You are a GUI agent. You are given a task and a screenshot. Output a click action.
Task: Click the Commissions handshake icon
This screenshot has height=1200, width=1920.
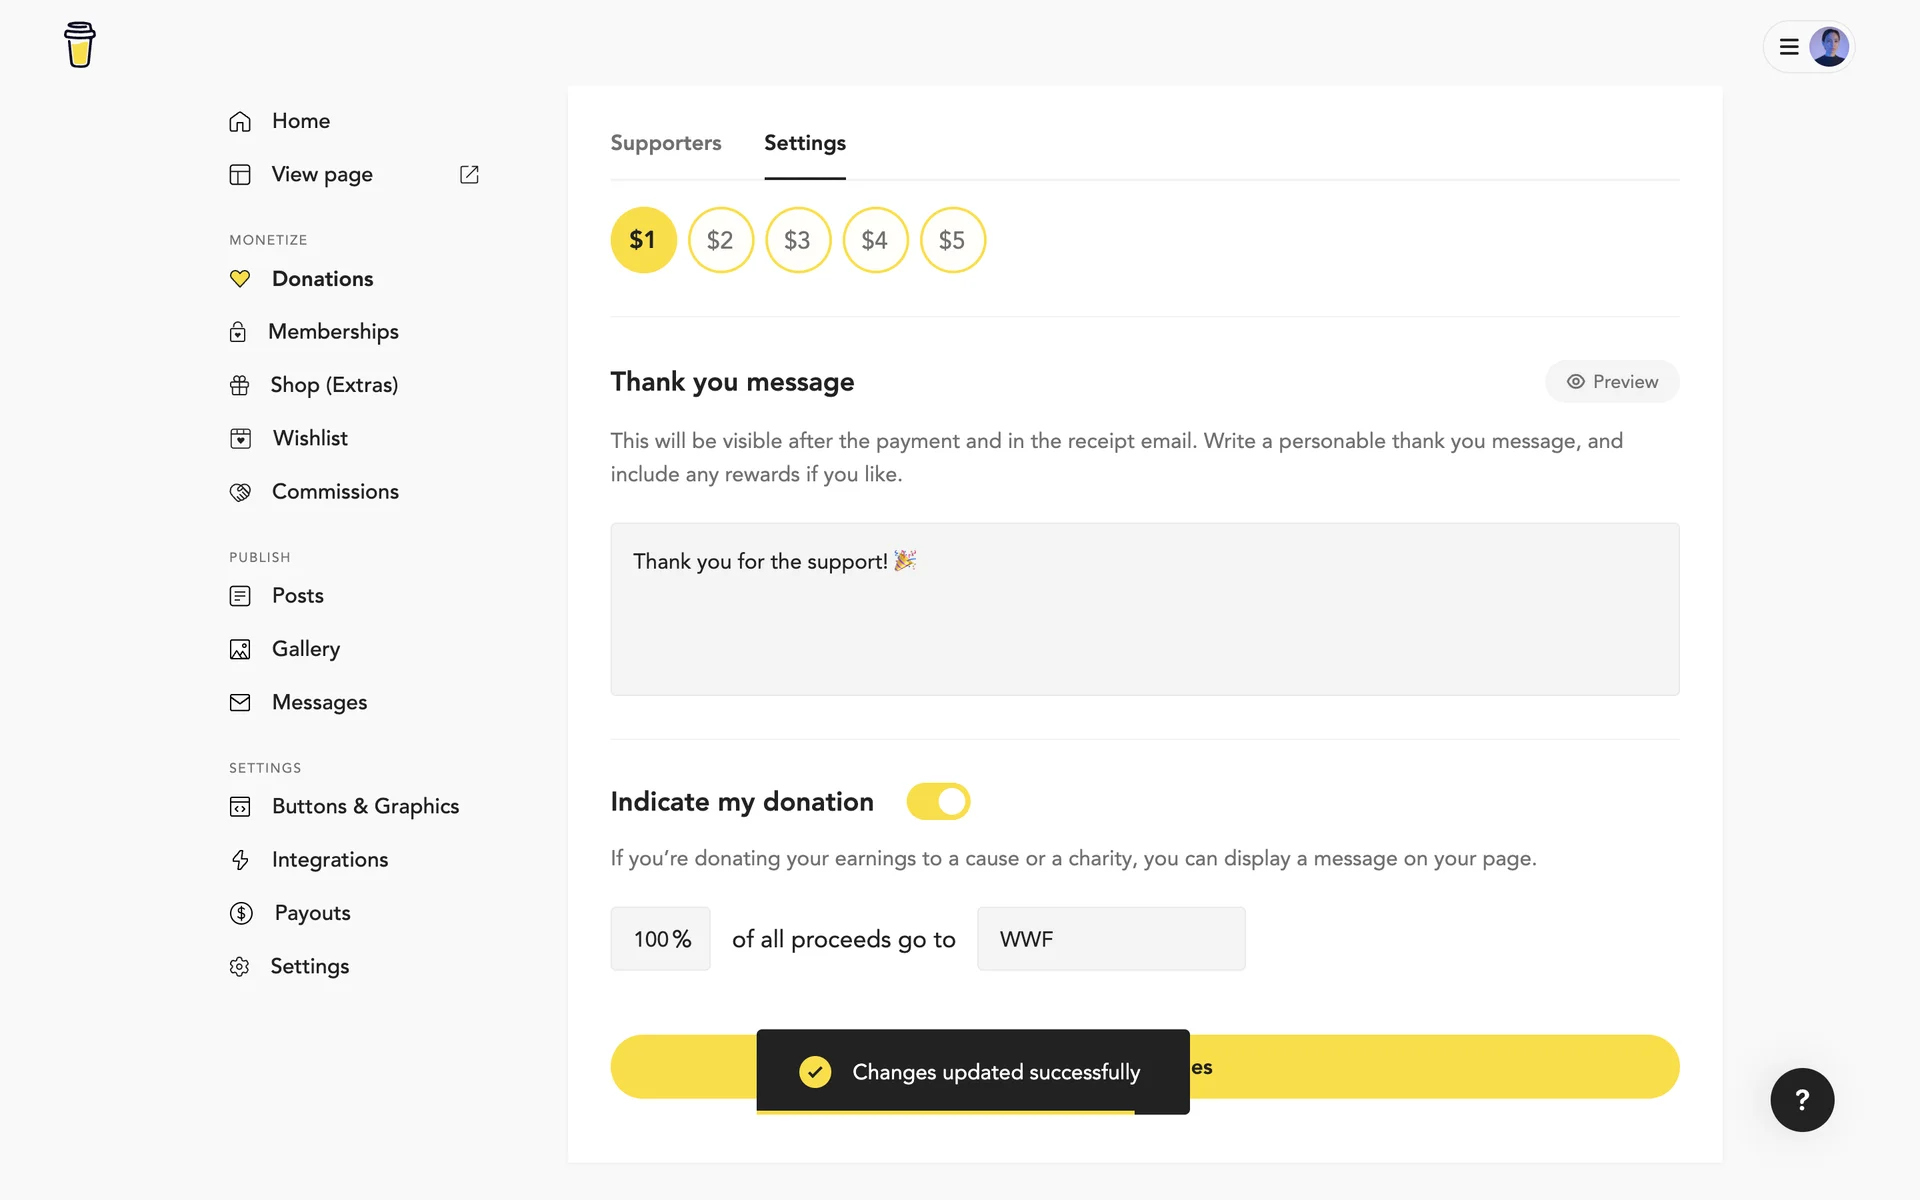[240, 492]
